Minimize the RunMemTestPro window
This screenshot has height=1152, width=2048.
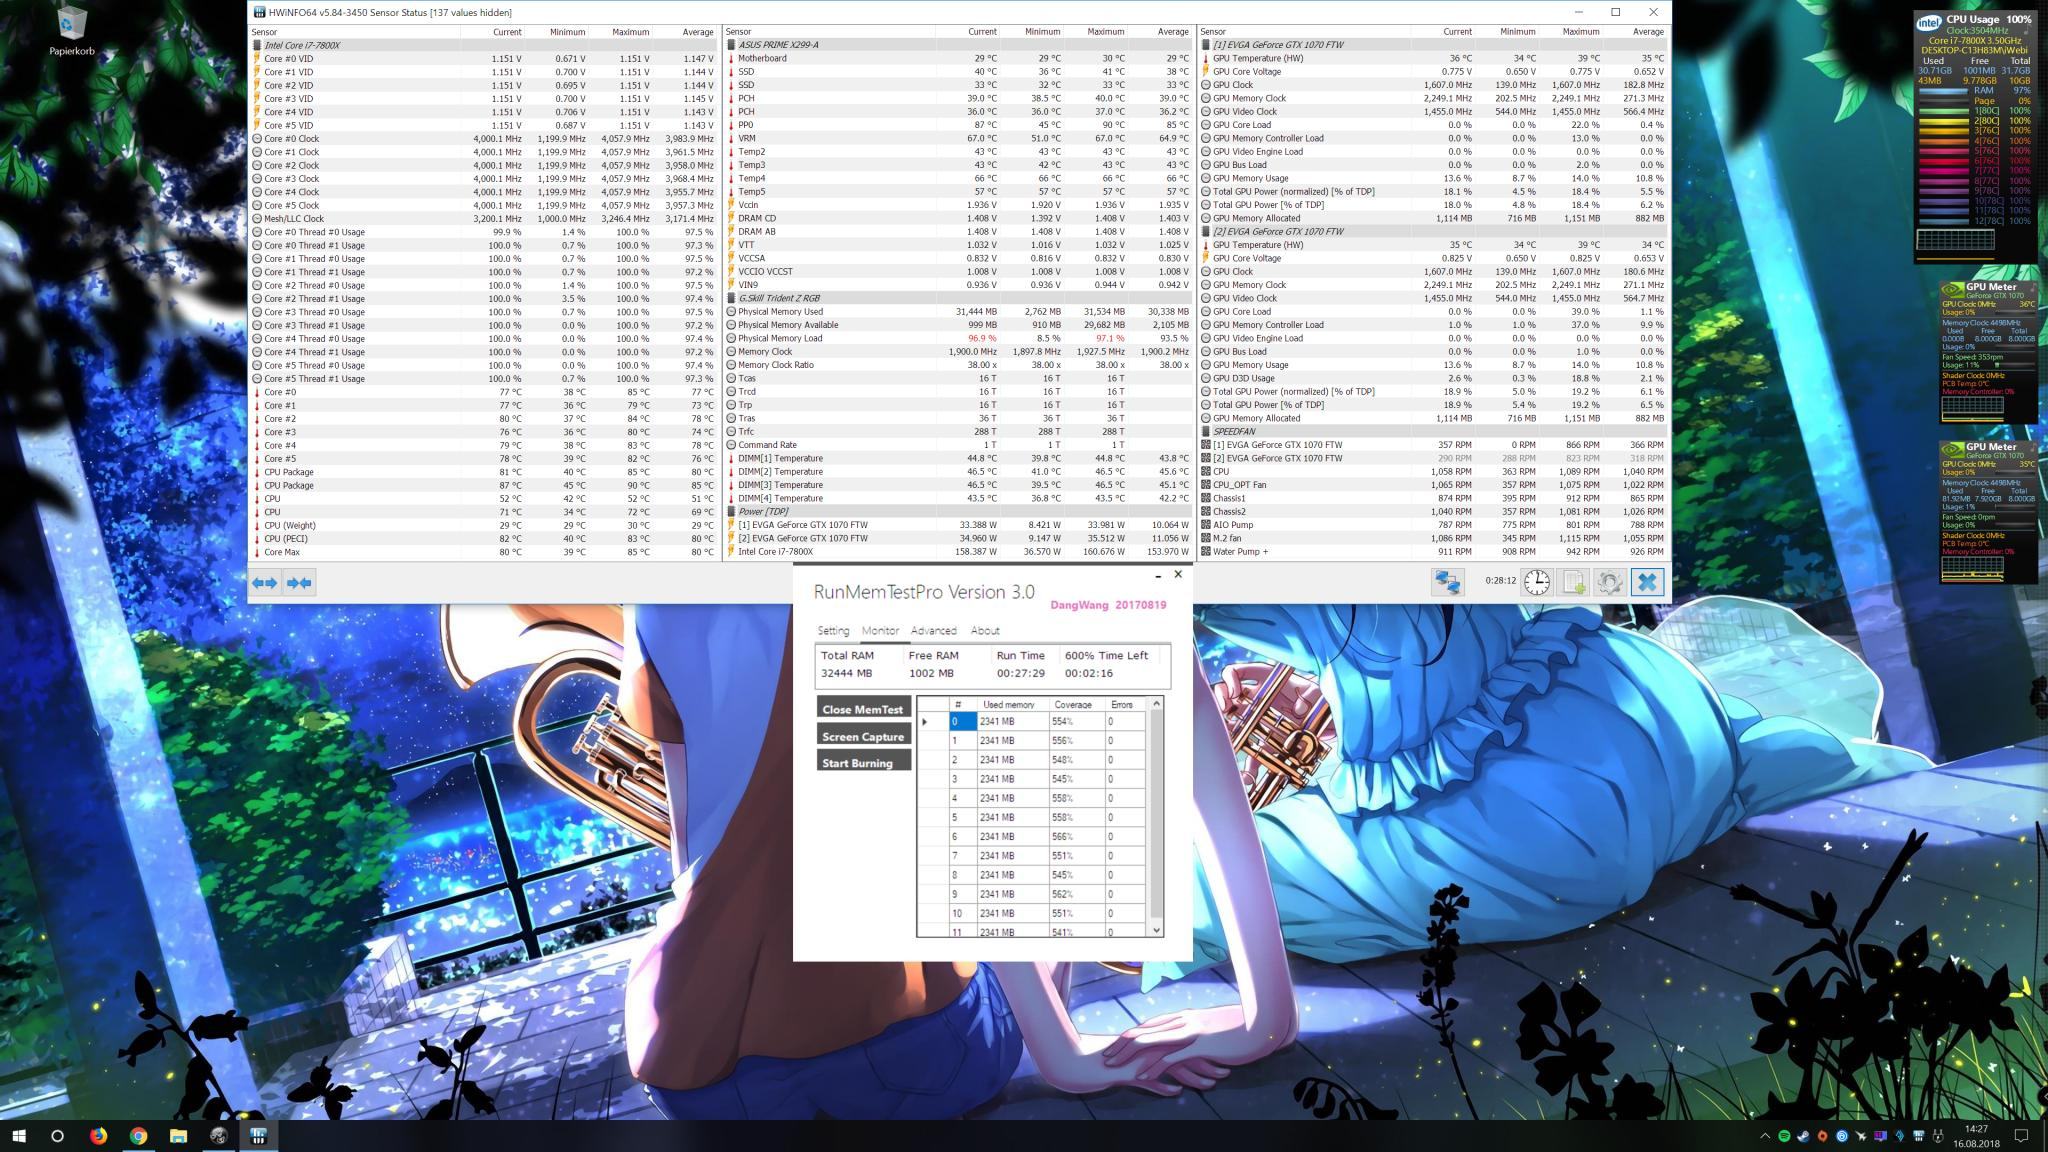point(1158,575)
